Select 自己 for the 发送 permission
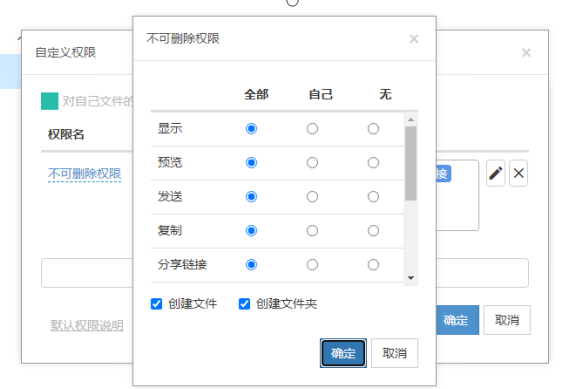 [x=312, y=197]
